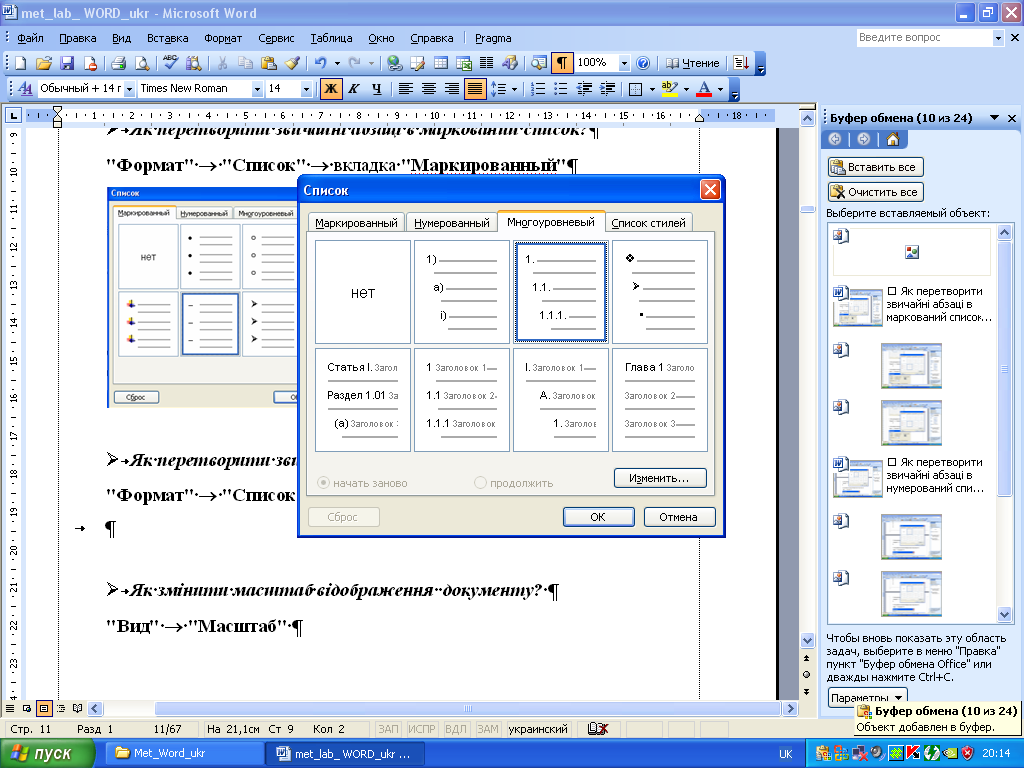The height and width of the screenshot is (768, 1024).
Task: Open a file with the folder icon
Action: [43, 63]
